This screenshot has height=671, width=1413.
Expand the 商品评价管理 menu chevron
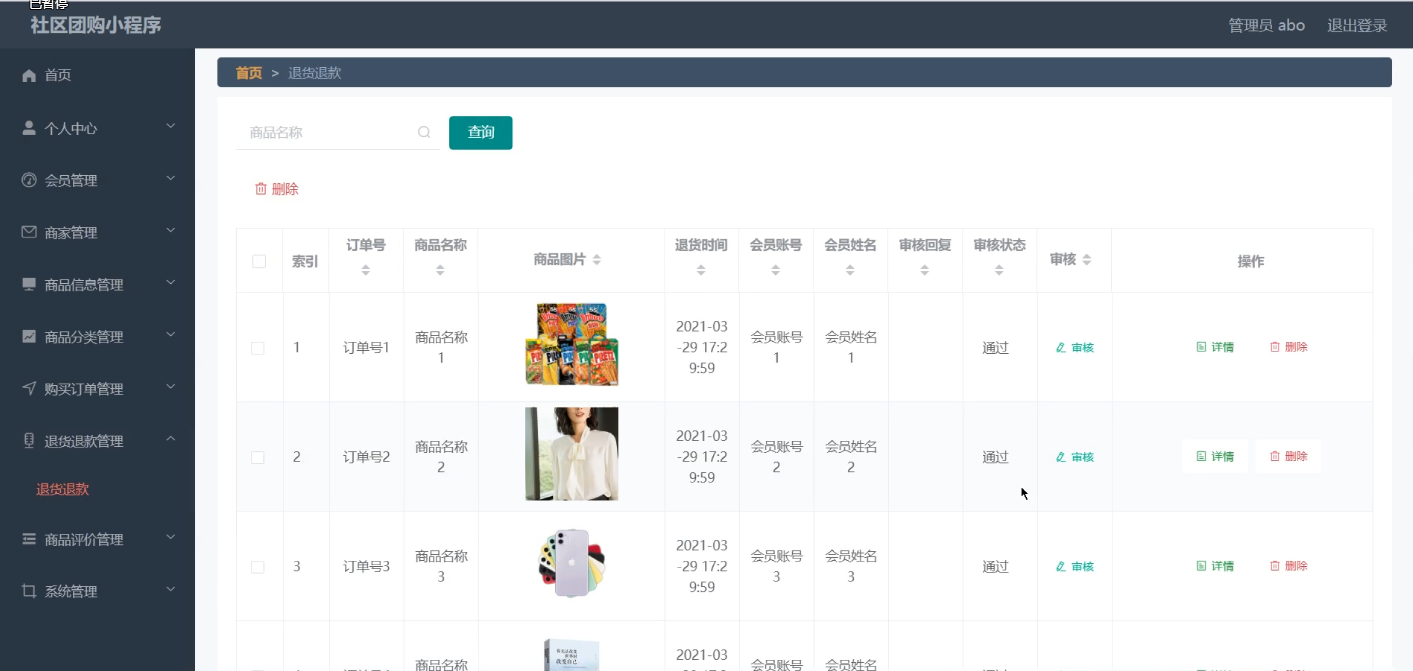(170, 537)
